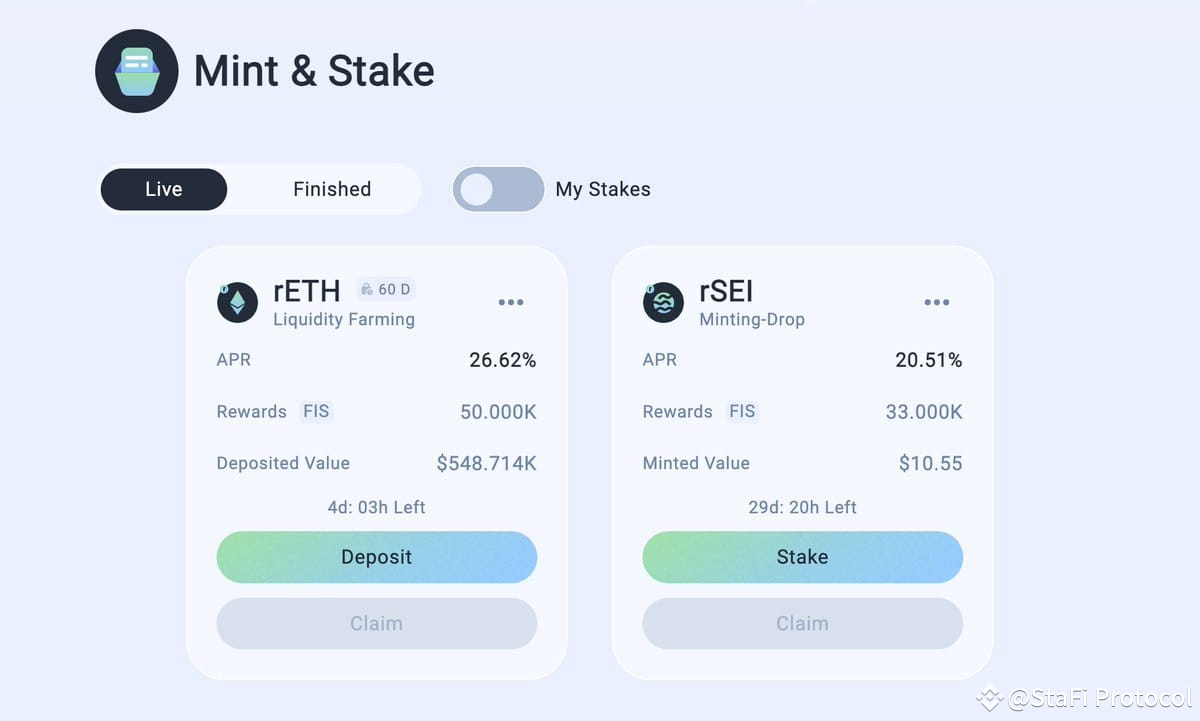The width and height of the screenshot is (1200, 721).
Task: Click the rSEI Minted Value amount
Action: [931, 463]
